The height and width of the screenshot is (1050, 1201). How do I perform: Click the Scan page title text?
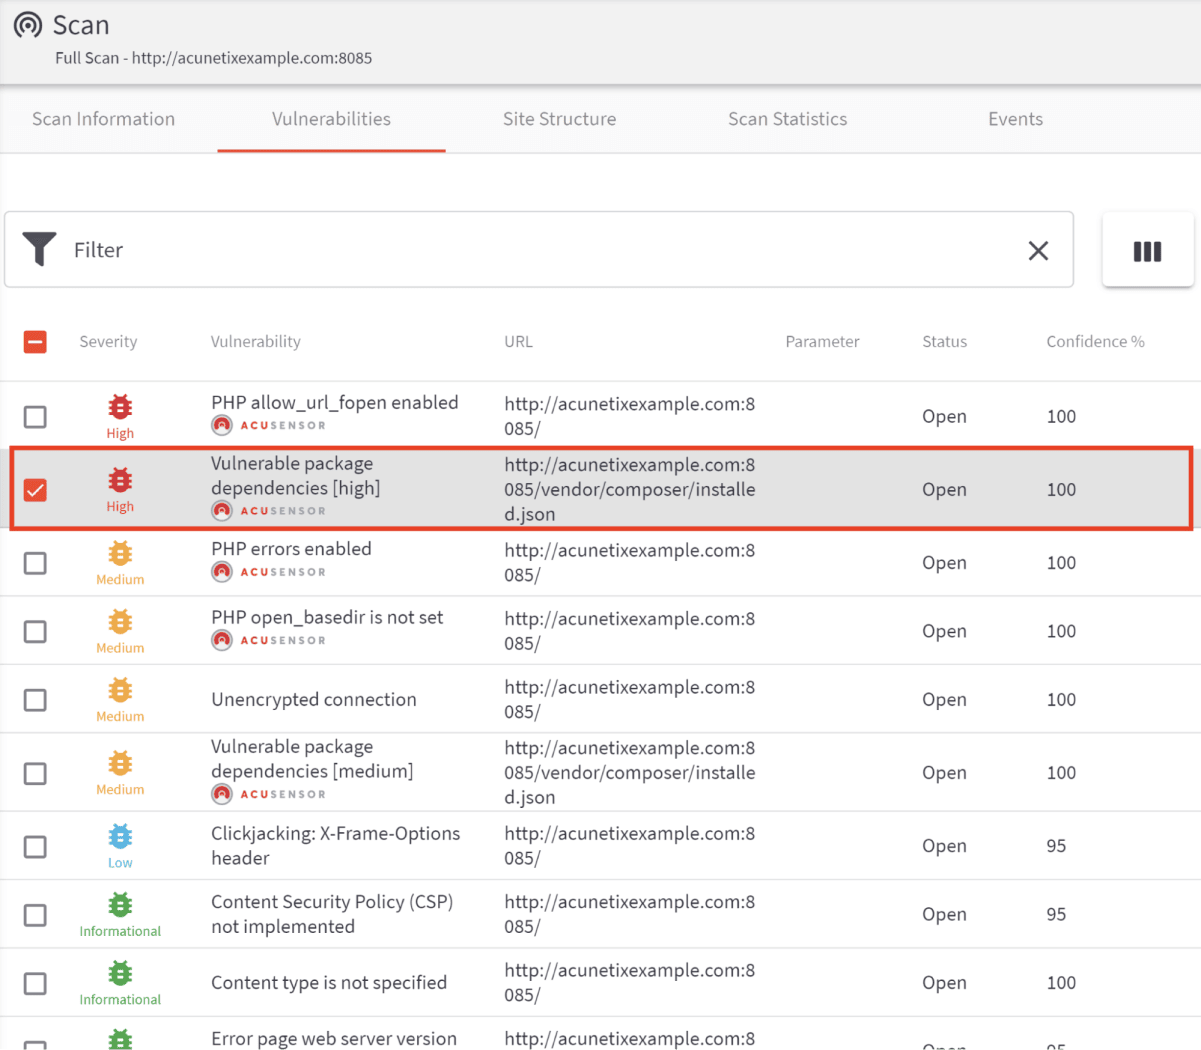81,25
